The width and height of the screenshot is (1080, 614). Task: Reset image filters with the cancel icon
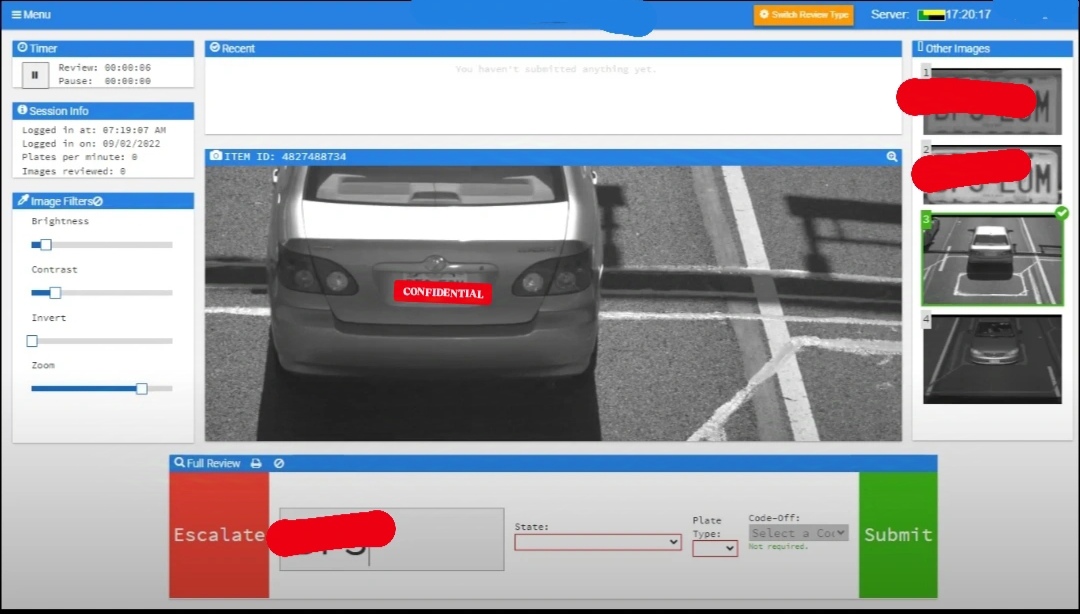pyautogui.click(x=98, y=201)
